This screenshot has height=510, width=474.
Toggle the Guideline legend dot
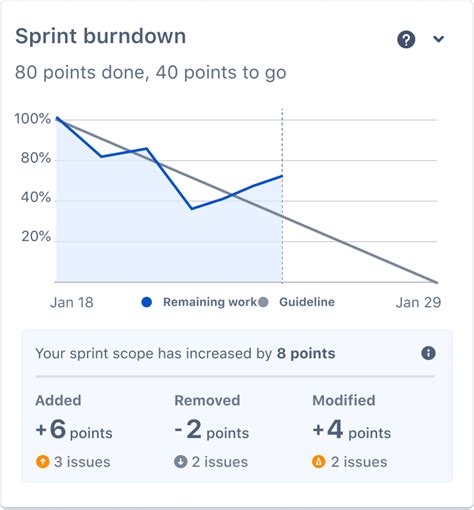(x=263, y=302)
